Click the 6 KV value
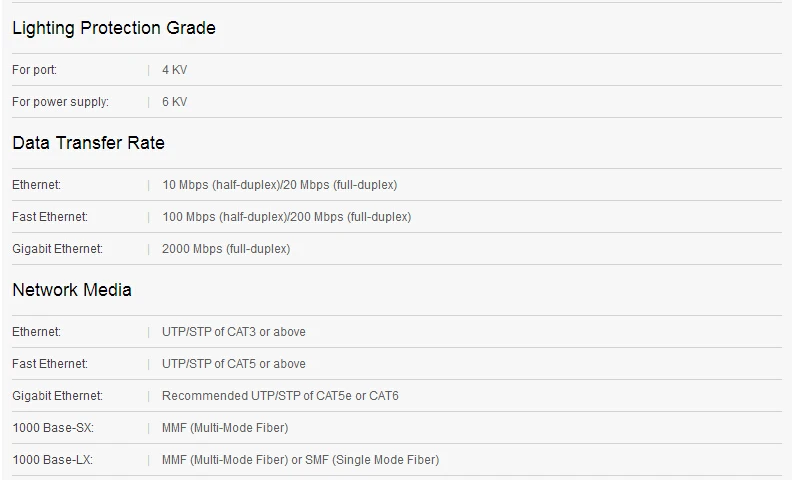 point(174,102)
